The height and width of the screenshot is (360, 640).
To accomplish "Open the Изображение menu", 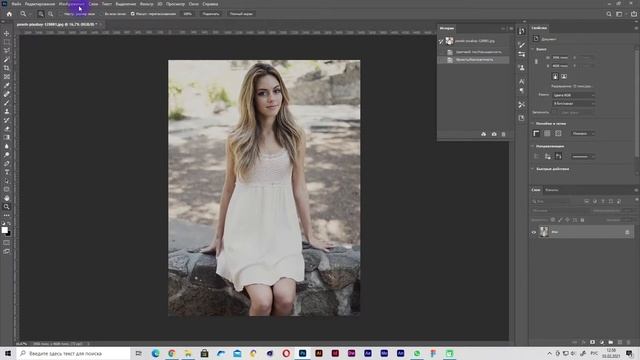I will tap(71, 4).
